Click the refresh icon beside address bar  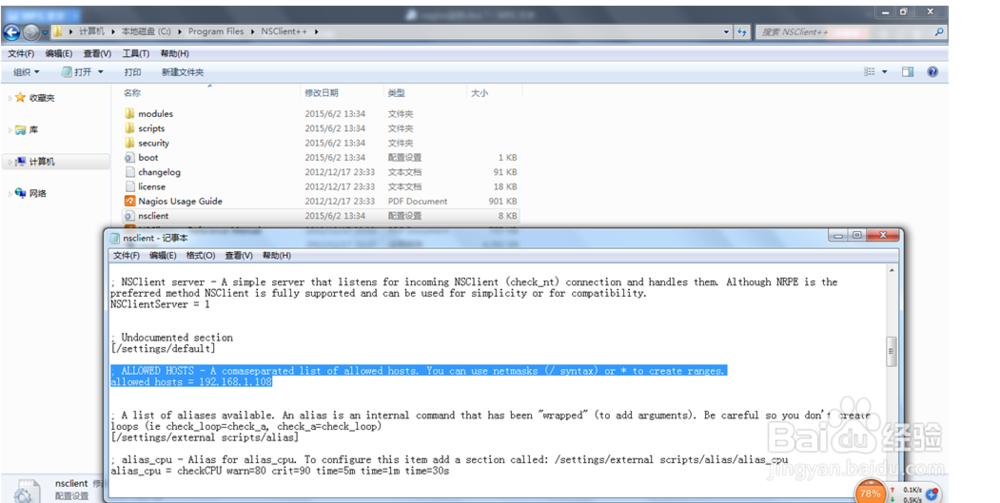pos(742,32)
